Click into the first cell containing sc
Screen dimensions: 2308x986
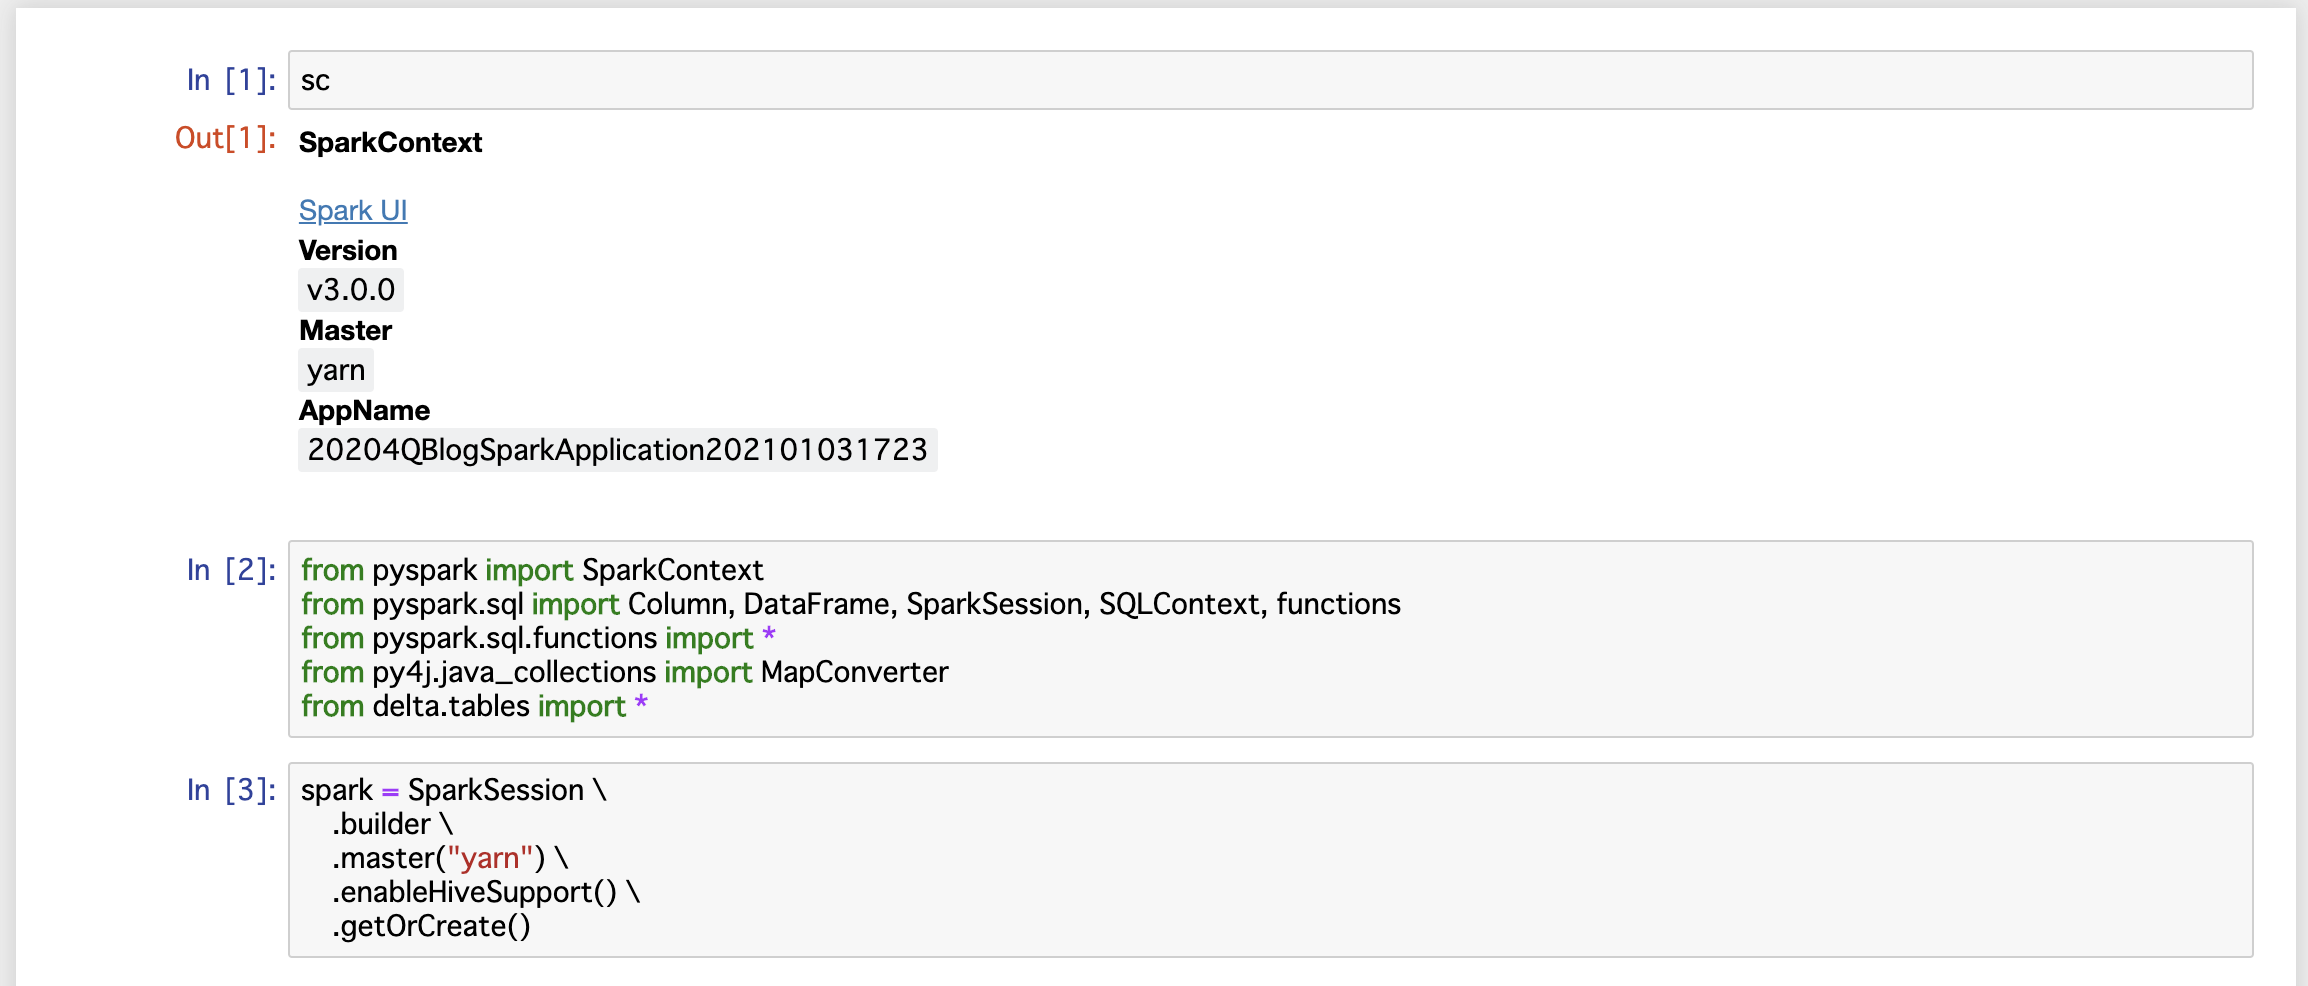[1270, 80]
